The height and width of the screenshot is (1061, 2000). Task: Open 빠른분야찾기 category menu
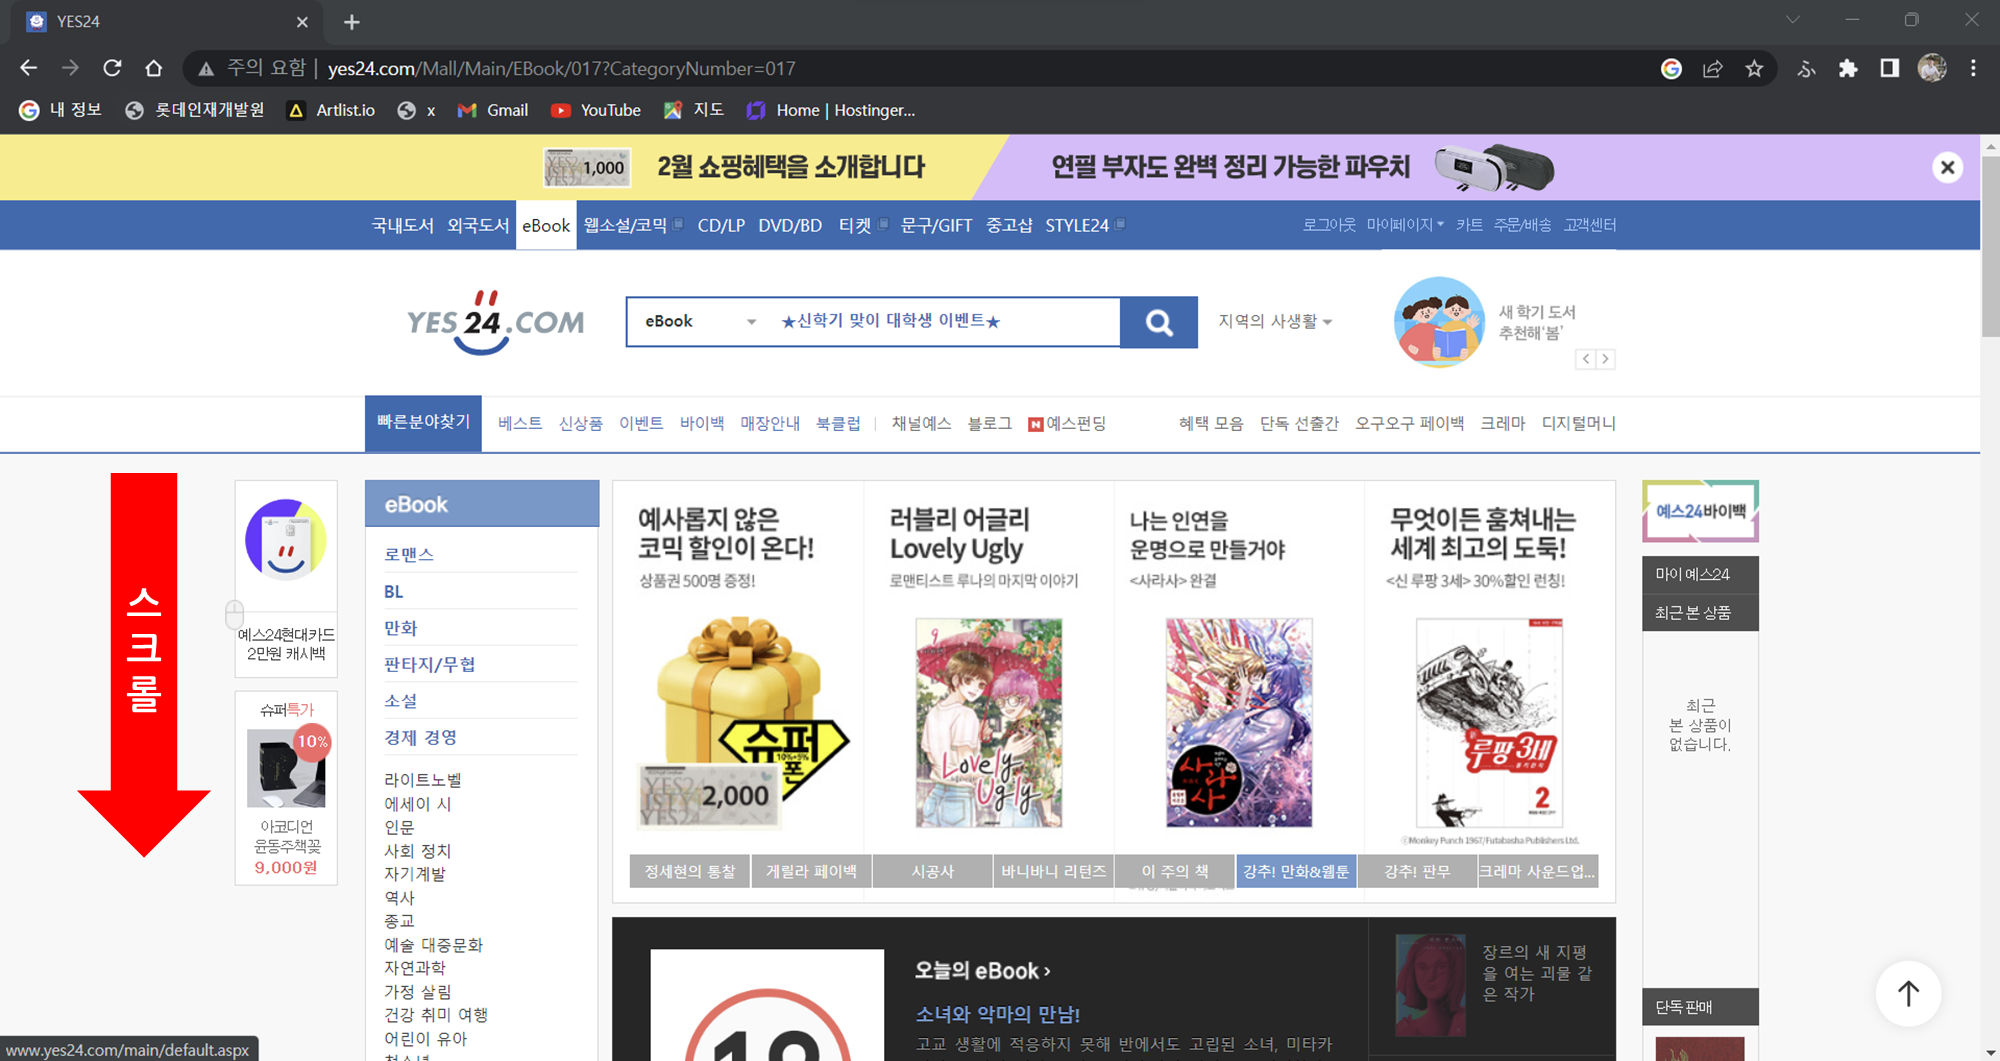(x=423, y=423)
